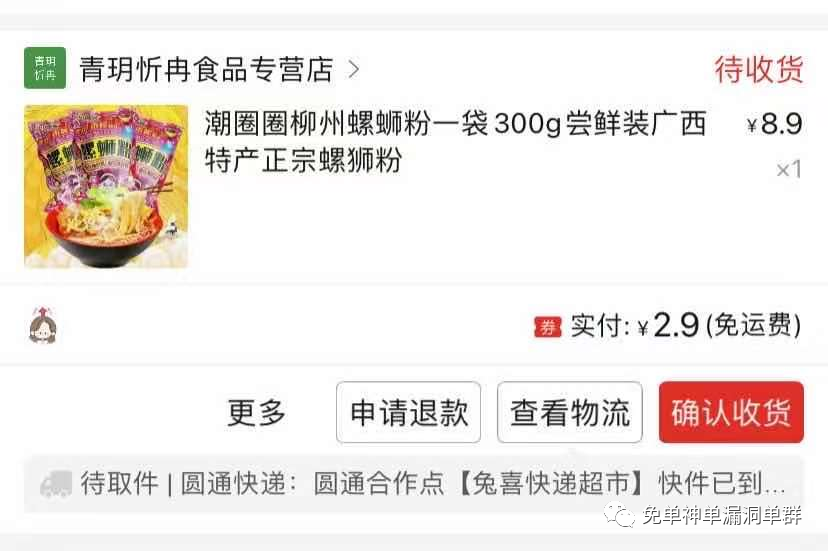This screenshot has height=551, width=828.
Task: Tap the WeChat logo in watermark
Action: pos(619,515)
